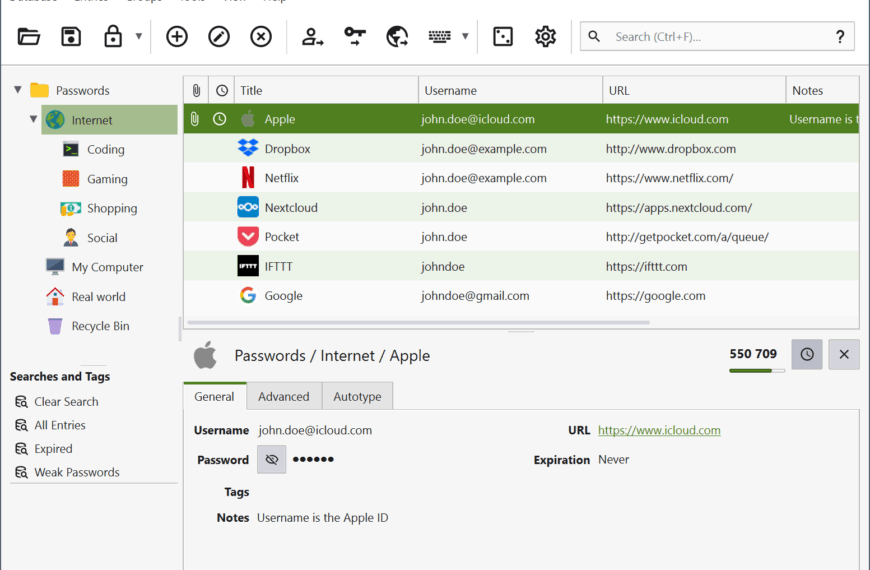
Task: Save database with floppy disk icon
Action: click(71, 37)
